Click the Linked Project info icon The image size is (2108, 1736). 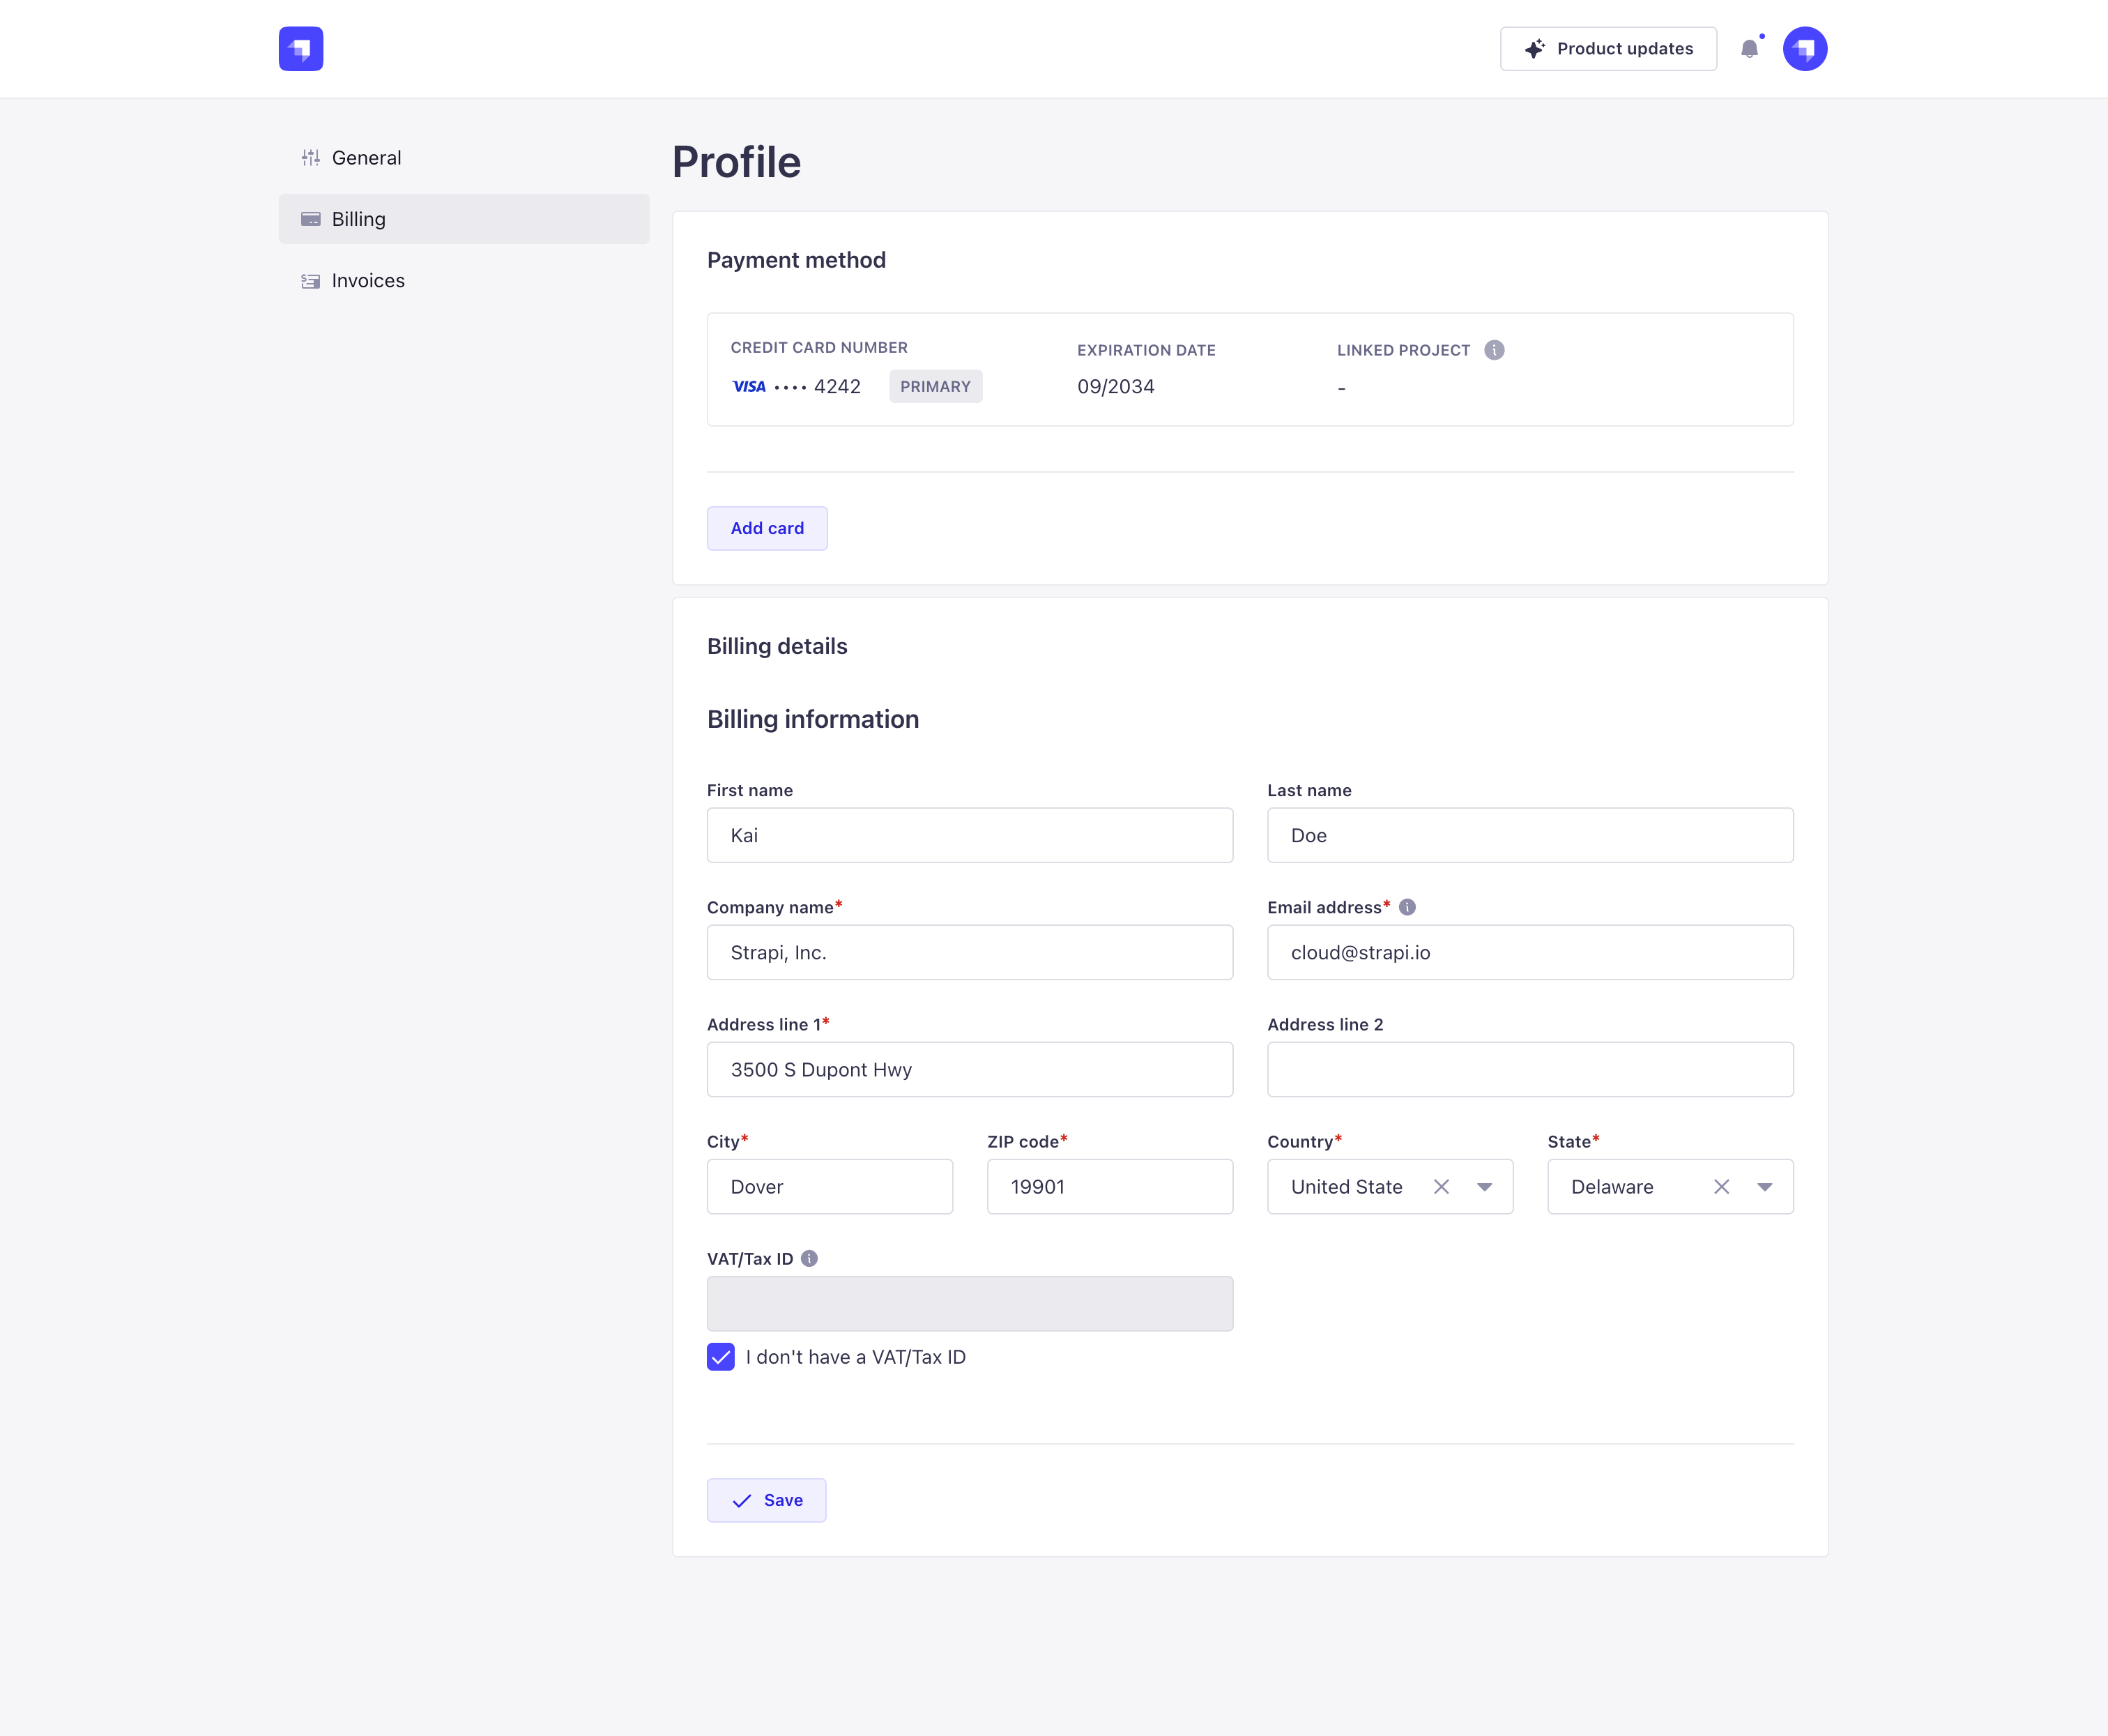(1493, 350)
